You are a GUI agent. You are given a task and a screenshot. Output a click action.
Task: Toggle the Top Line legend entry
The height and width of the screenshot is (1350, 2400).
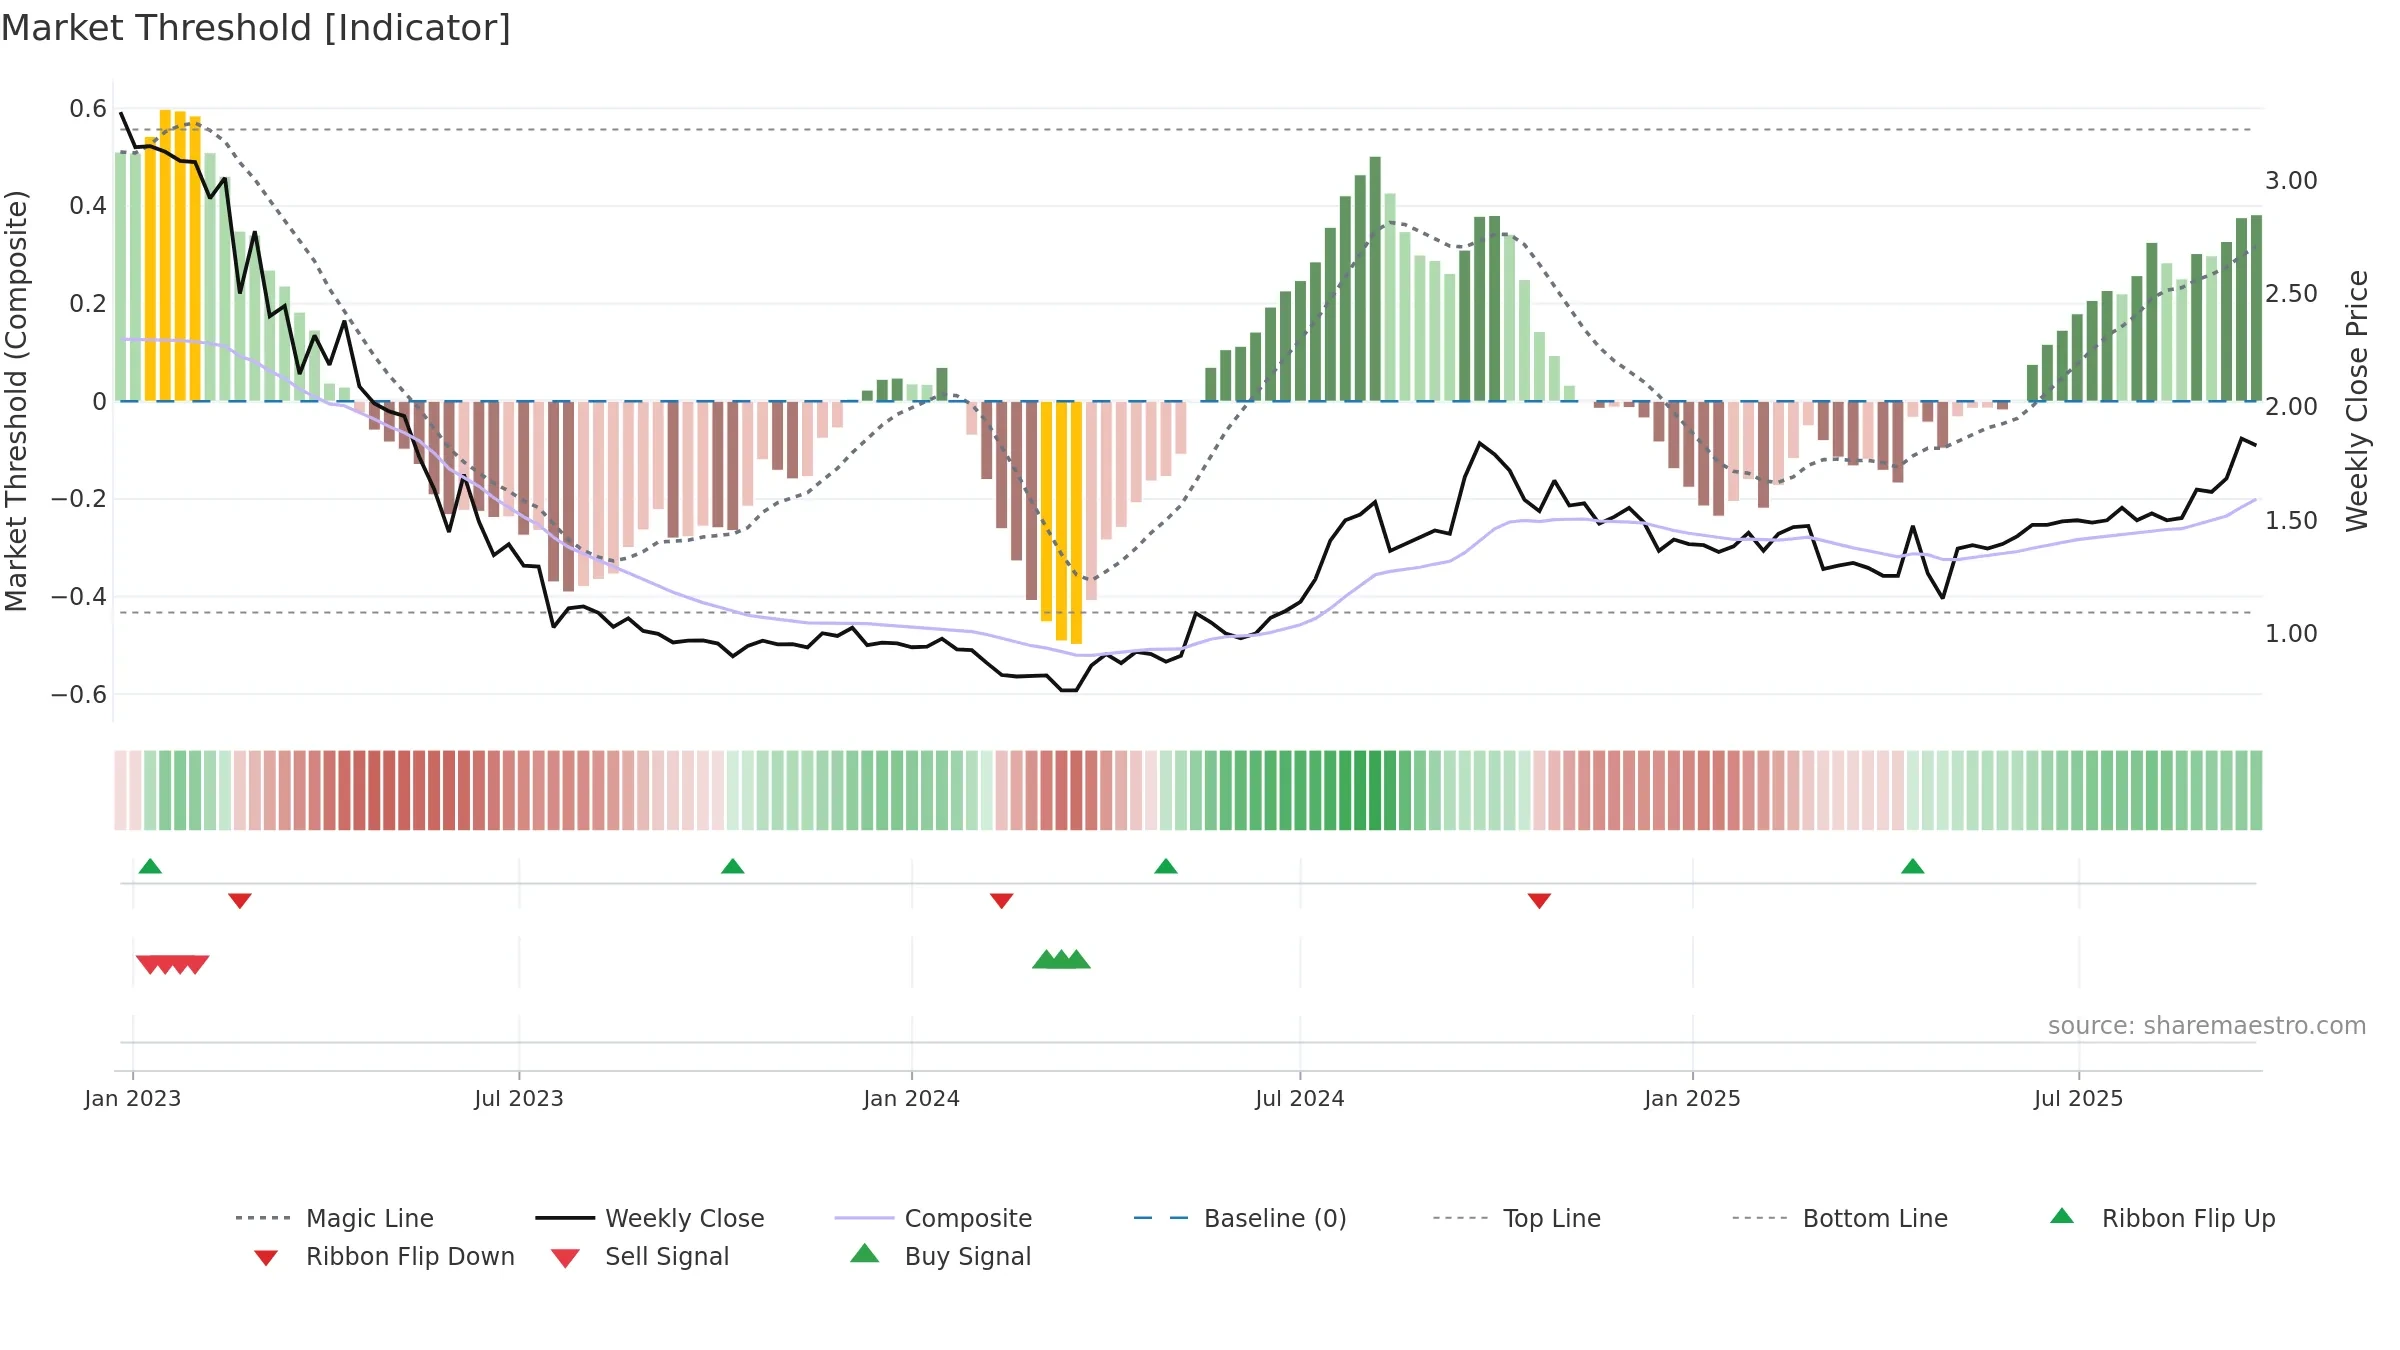click(1517, 1218)
